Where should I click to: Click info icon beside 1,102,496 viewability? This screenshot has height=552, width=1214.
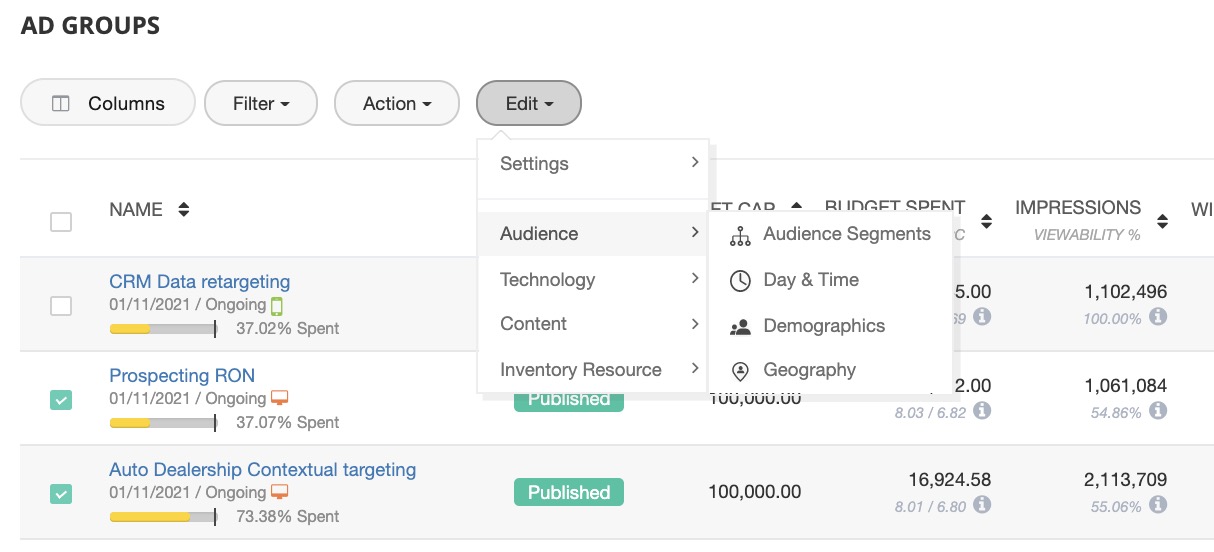[1158, 317]
